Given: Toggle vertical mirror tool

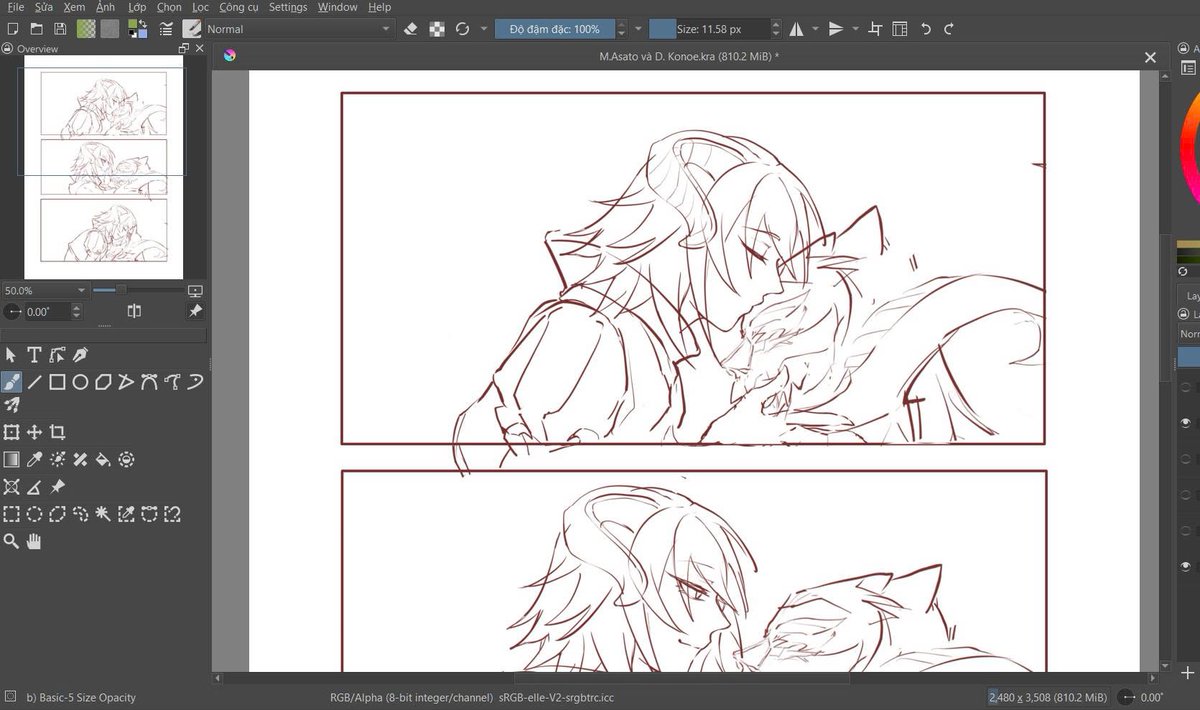Looking at the screenshot, I should click(837, 29).
